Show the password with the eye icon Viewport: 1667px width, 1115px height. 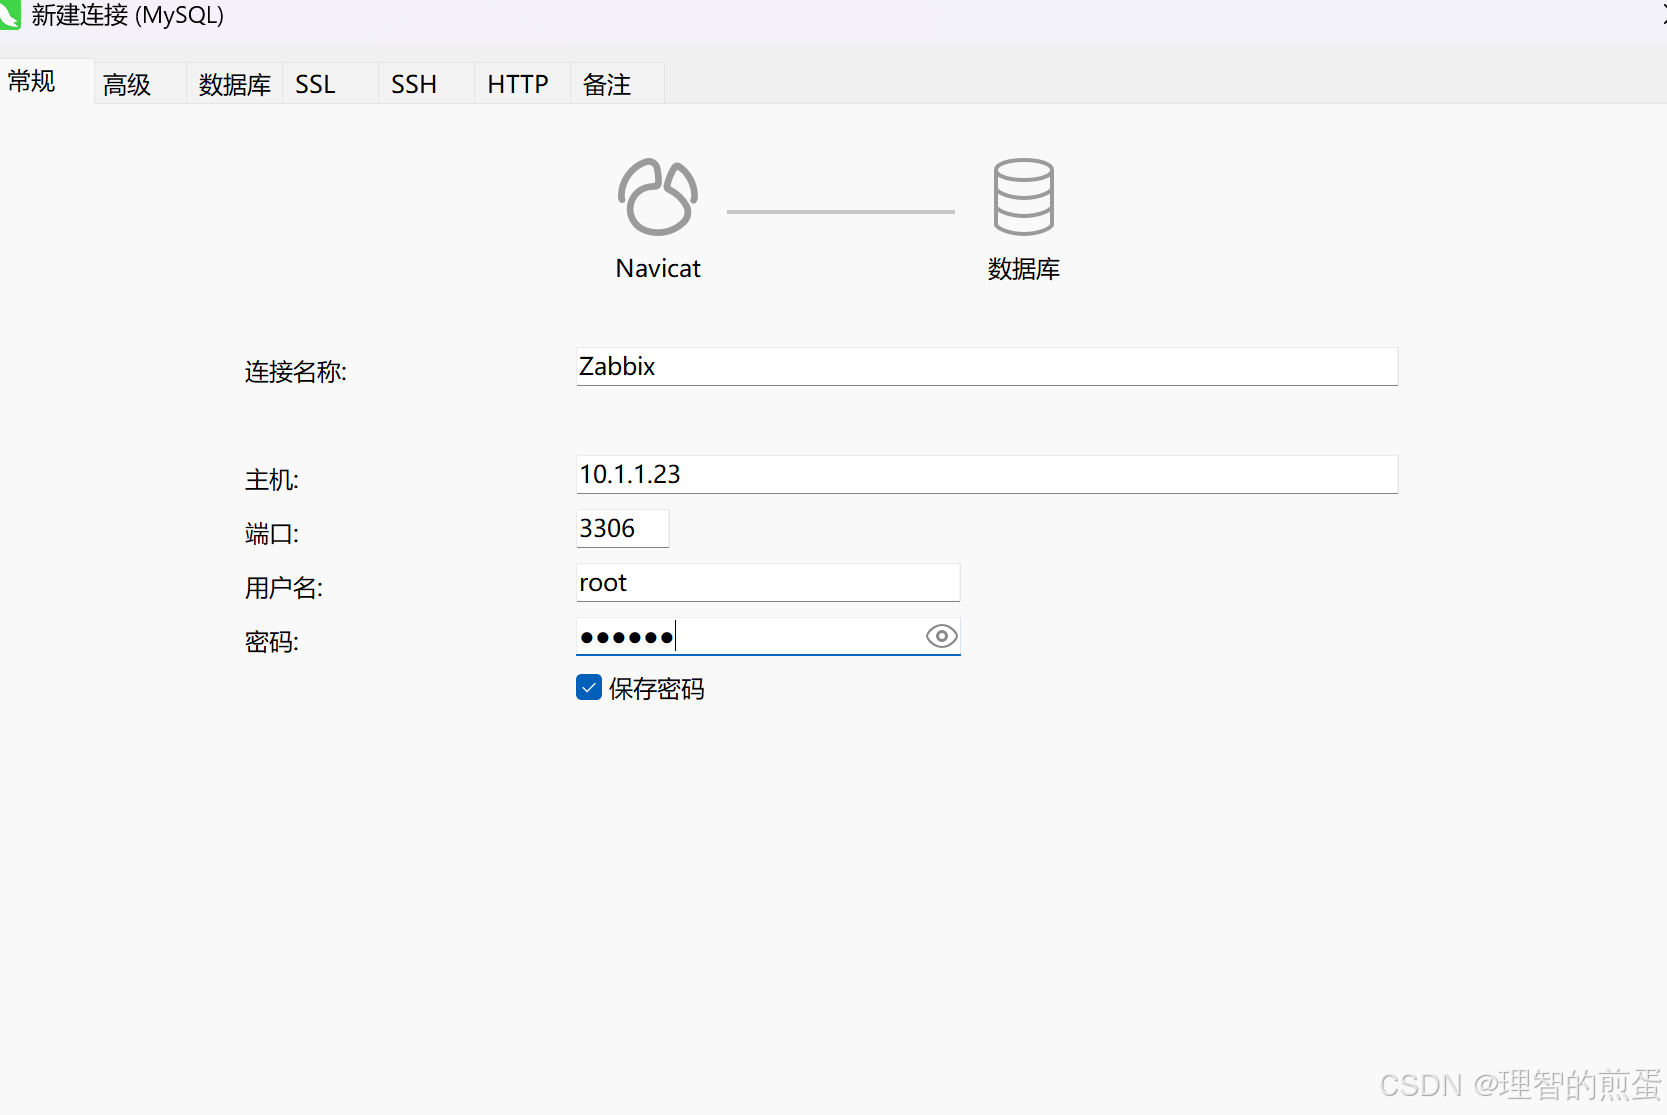click(941, 636)
